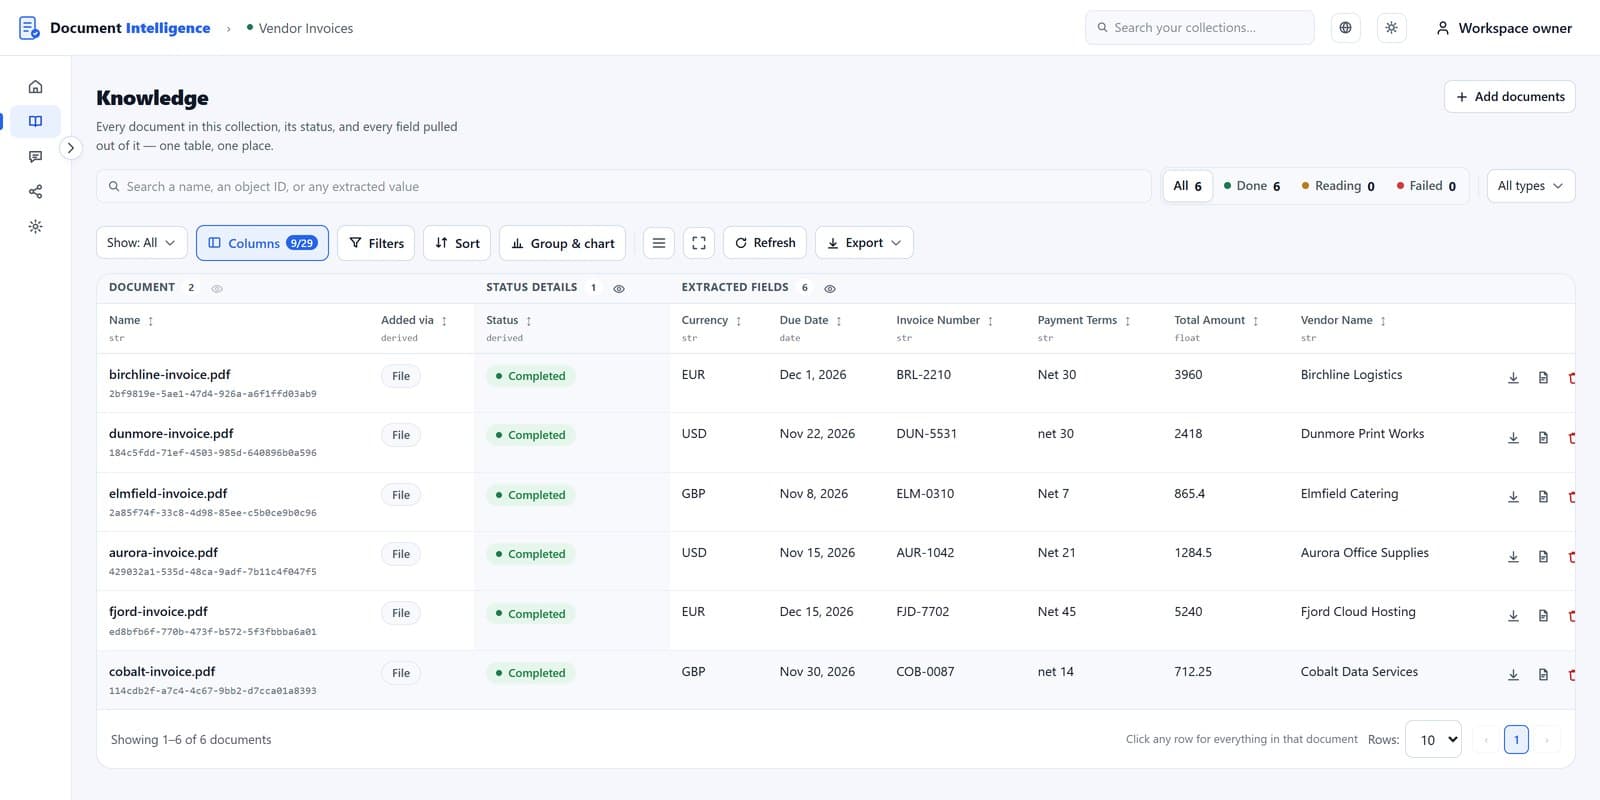Click the Add documents button
1600x800 pixels.
[1510, 97]
